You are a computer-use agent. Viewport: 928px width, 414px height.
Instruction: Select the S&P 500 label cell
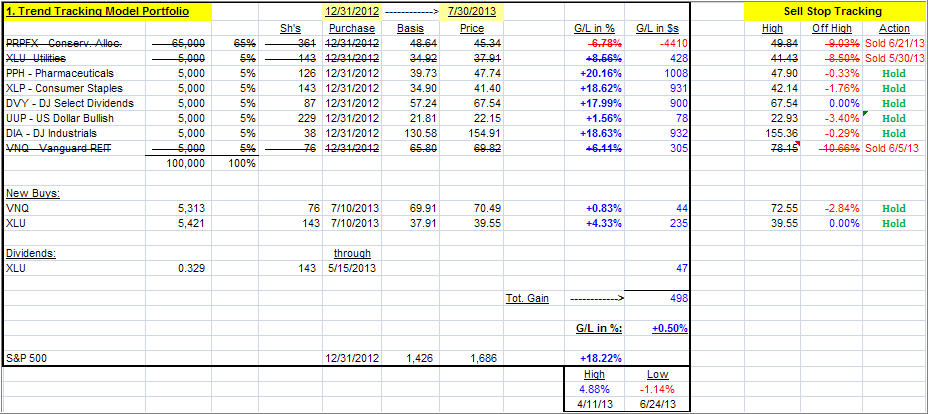(x=75, y=358)
